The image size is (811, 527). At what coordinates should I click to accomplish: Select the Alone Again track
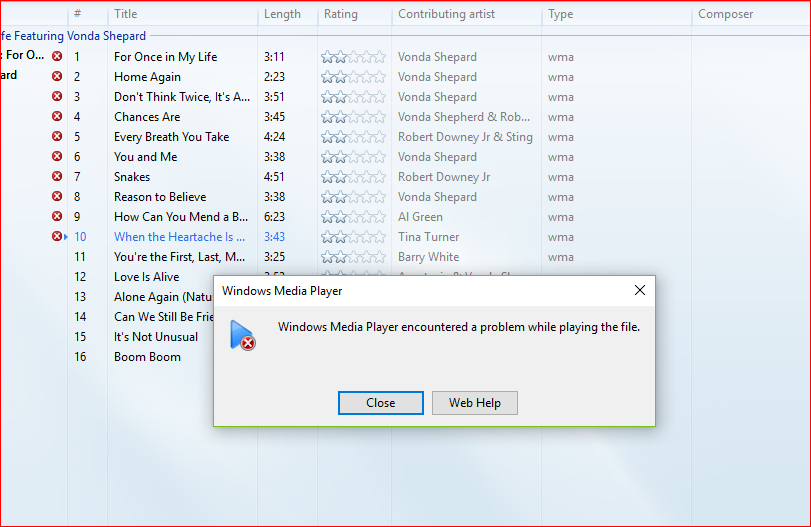(x=163, y=297)
